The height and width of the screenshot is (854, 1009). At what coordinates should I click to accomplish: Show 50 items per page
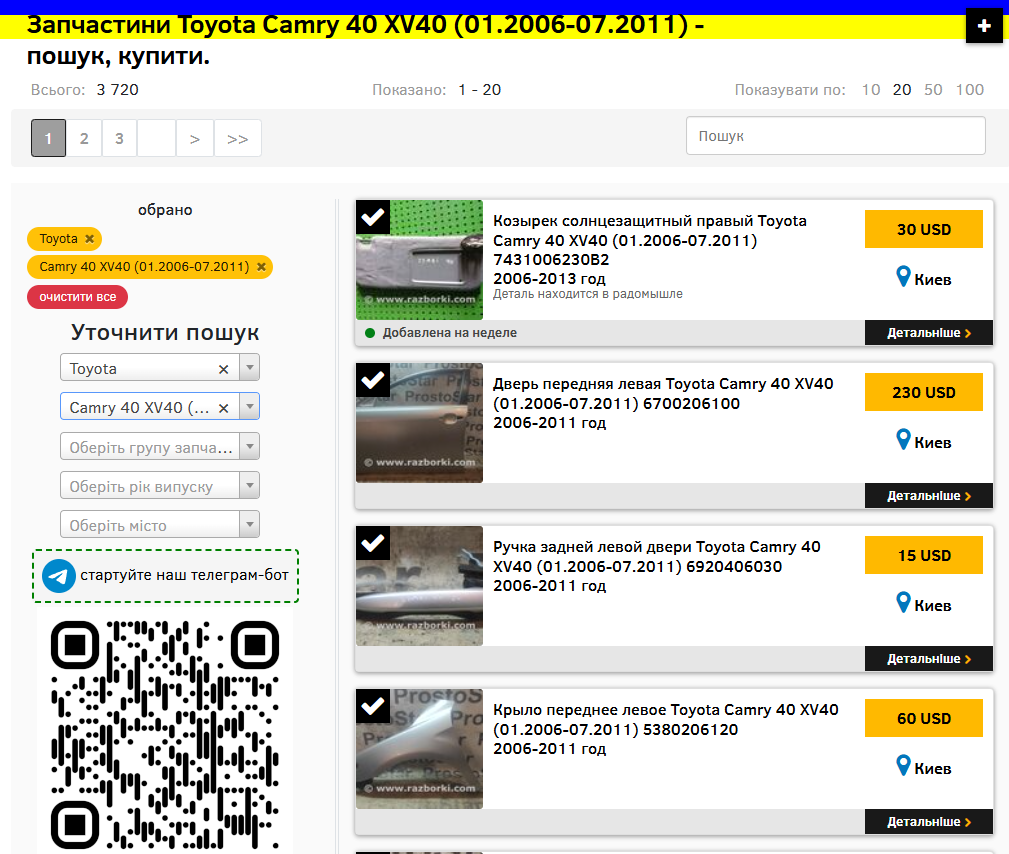click(x=933, y=90)
